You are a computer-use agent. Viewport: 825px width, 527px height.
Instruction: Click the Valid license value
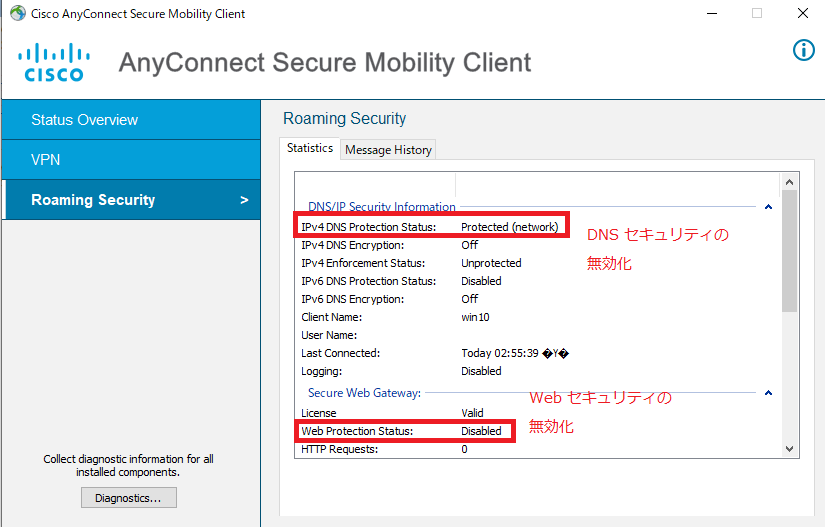[472, 413]
